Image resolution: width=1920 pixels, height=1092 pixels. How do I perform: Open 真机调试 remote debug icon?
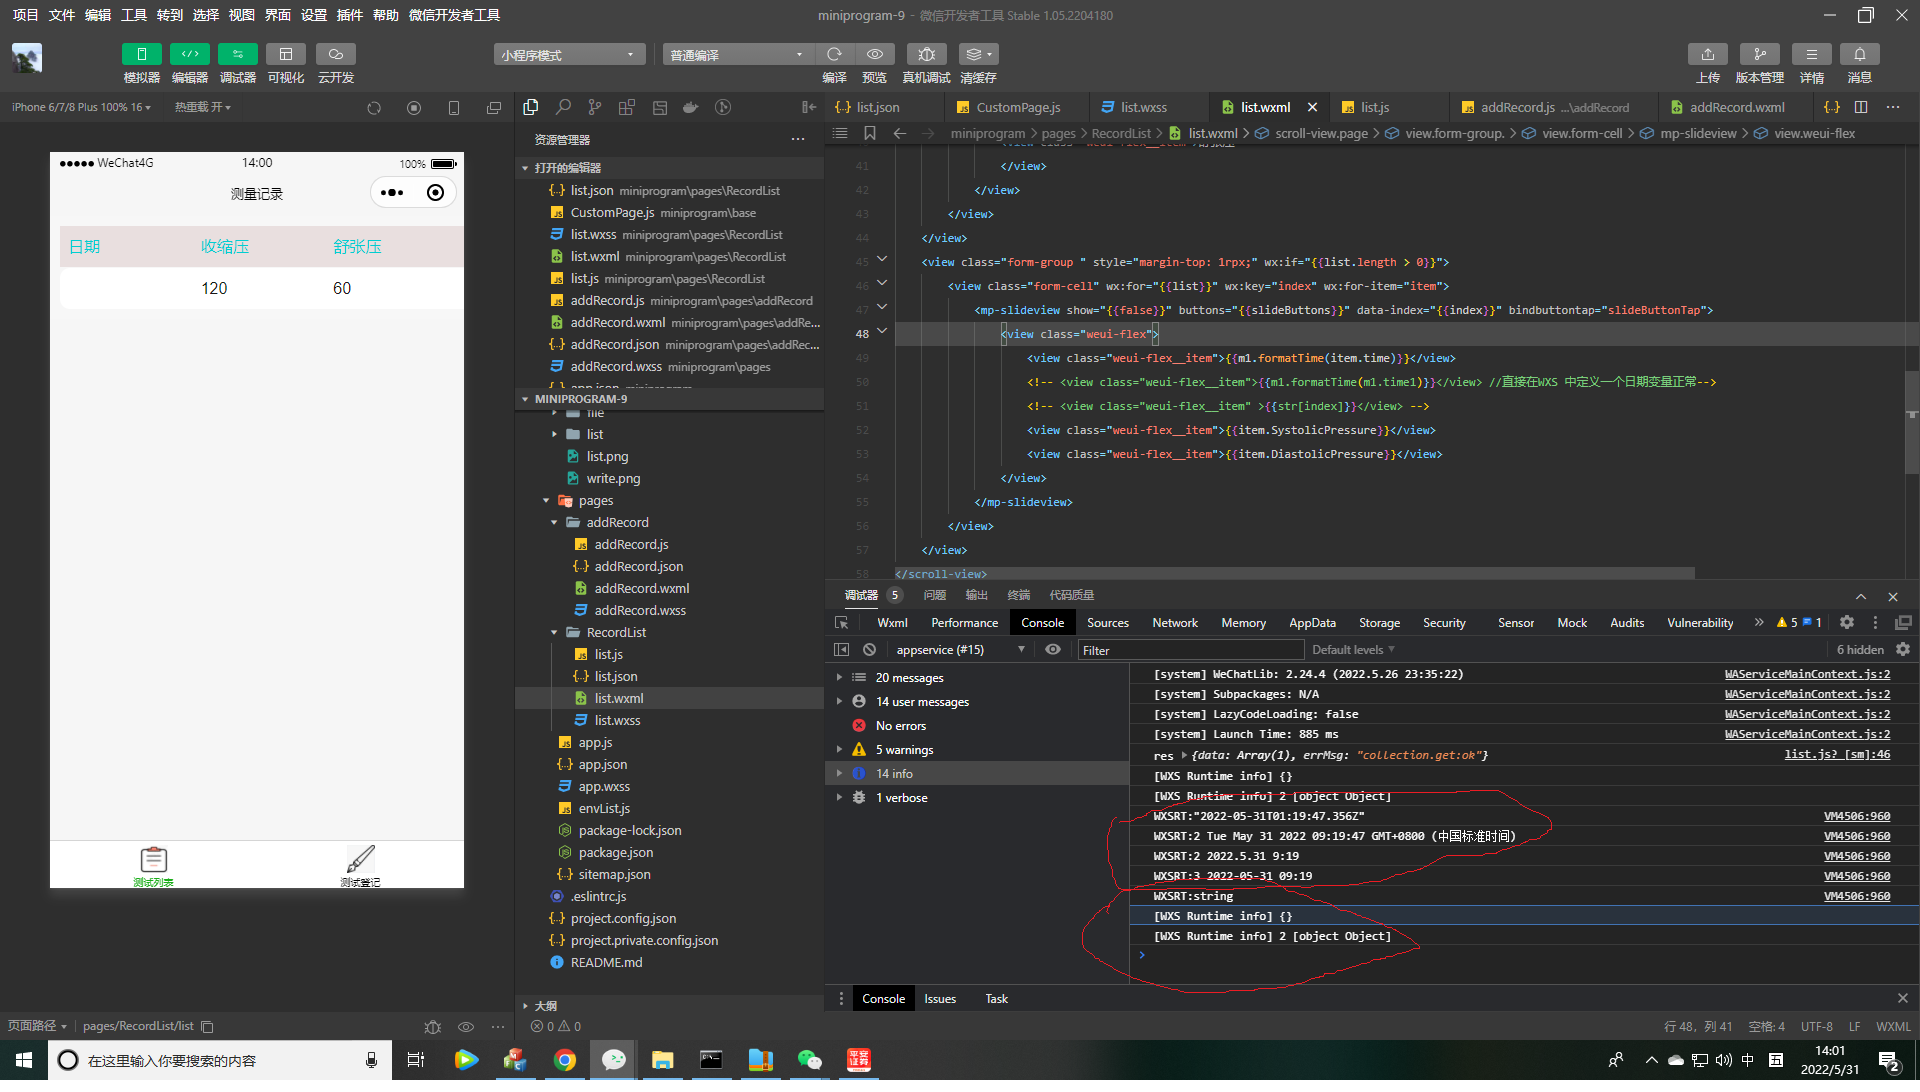pyautogui.click(x=926, y=54)
